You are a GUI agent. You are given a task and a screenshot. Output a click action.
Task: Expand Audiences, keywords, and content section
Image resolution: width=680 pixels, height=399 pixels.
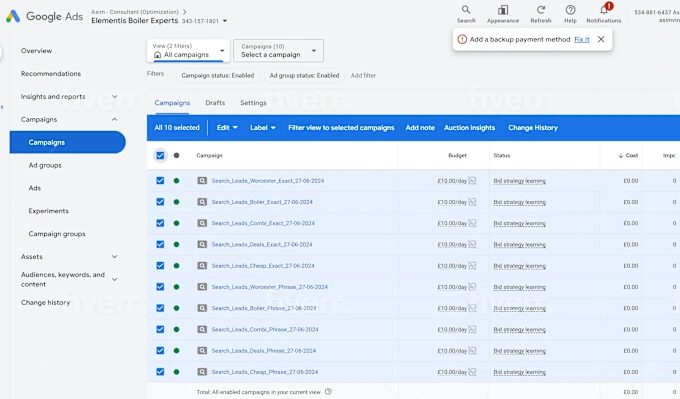tap(114, 279)
